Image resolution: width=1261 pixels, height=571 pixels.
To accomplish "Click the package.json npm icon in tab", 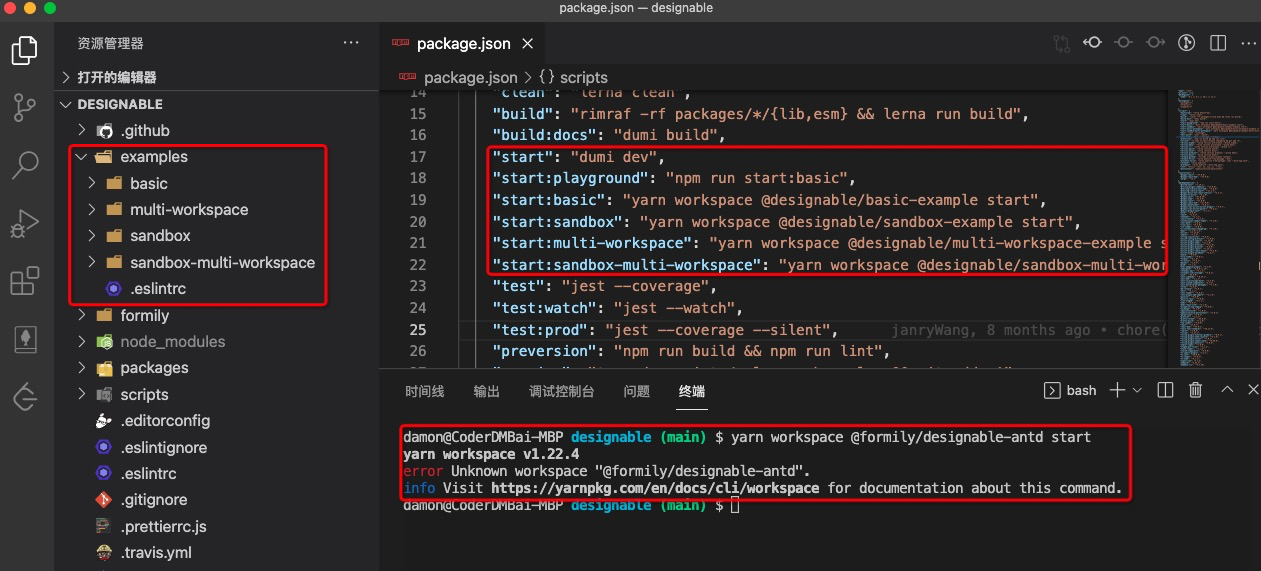I will [401, 44].
